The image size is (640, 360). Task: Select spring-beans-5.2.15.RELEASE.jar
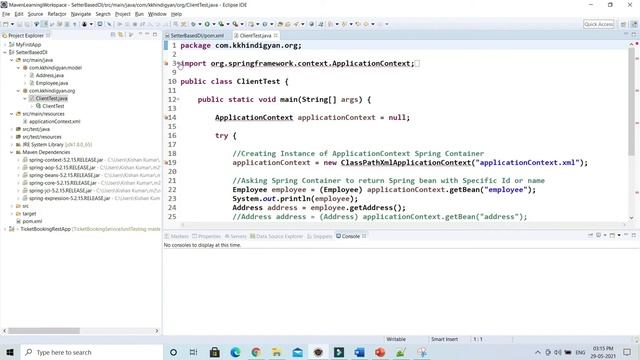[x=64, y=175]
